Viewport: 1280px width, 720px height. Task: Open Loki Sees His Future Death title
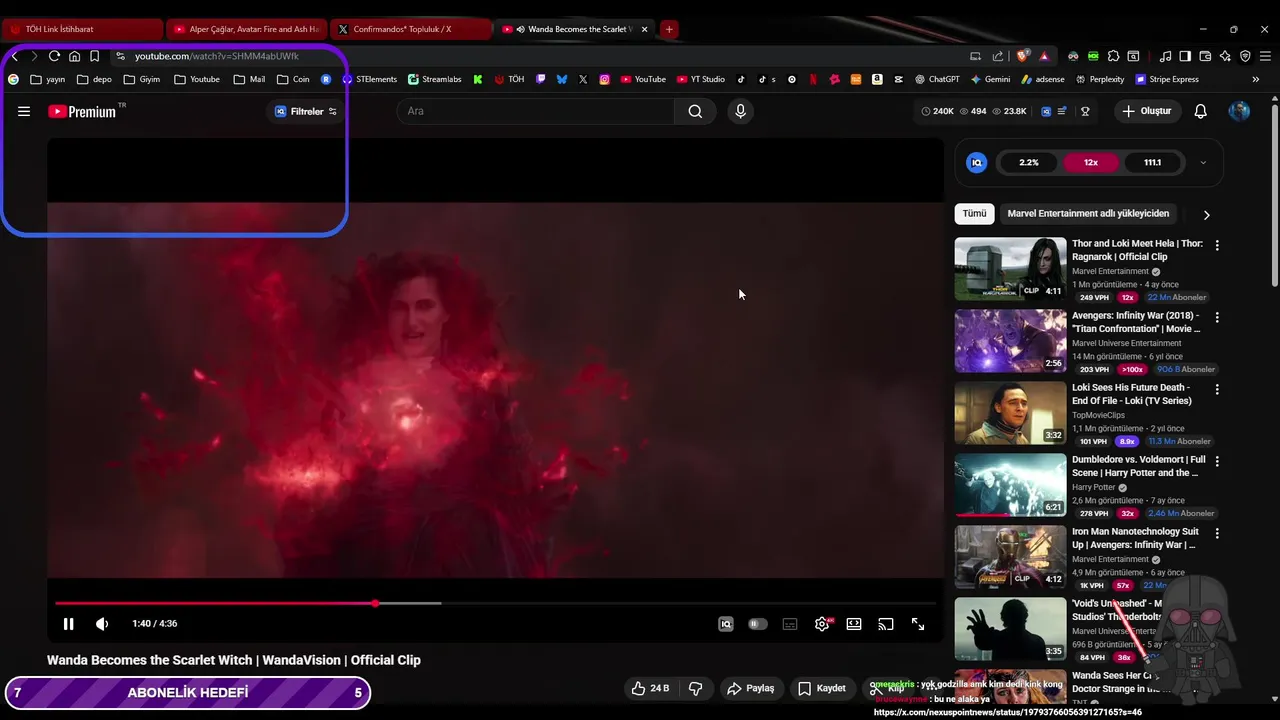(x=1131, y=394)
